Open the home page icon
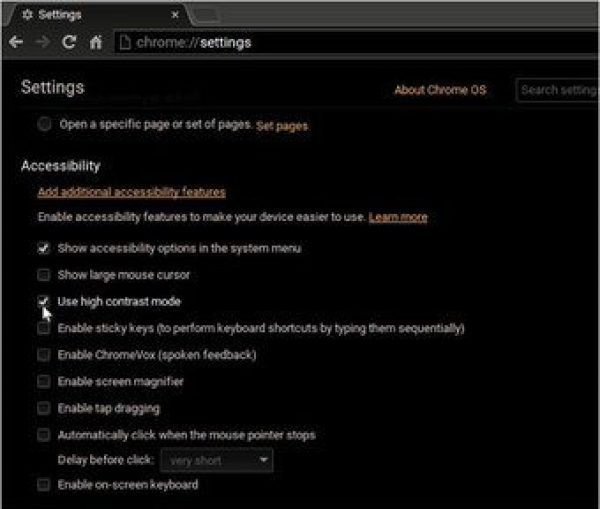The width and height of the screenshot is (600, 509). point(96,42)
